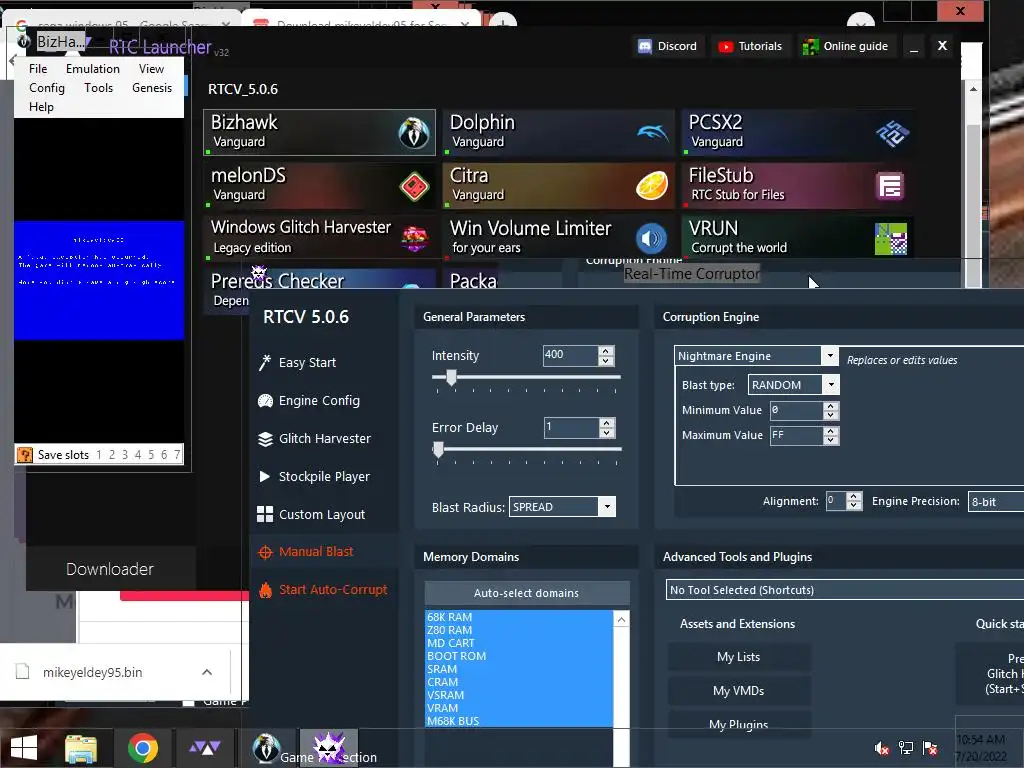This screenshot has width=1024, height=768.
Task: Select BizHawk save slot 7
Action: click(177, 455)
